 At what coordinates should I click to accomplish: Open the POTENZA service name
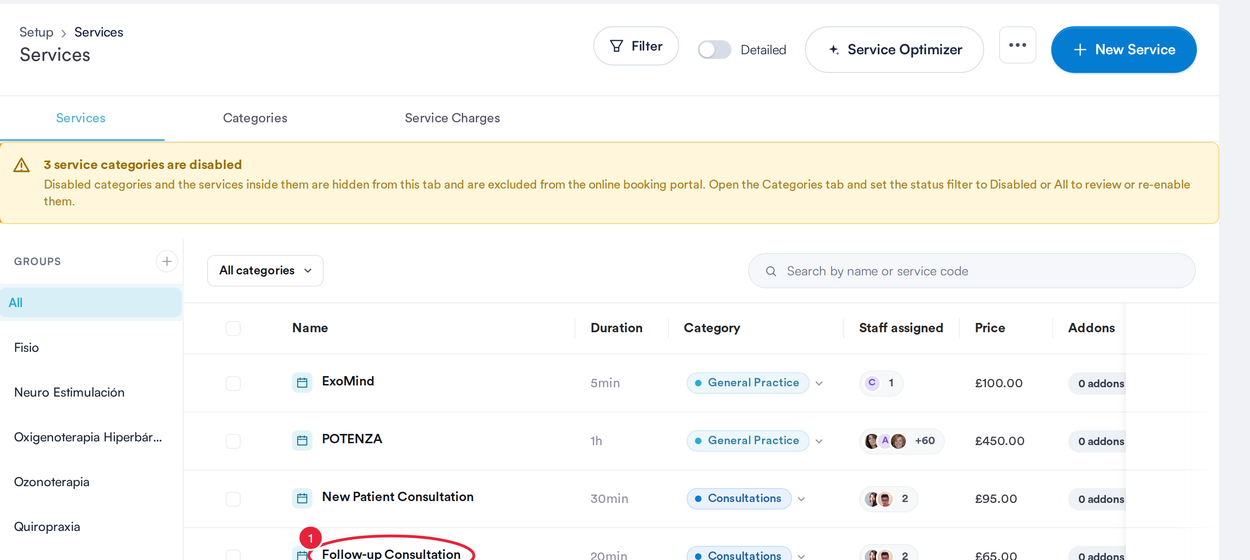click(352, 439)
